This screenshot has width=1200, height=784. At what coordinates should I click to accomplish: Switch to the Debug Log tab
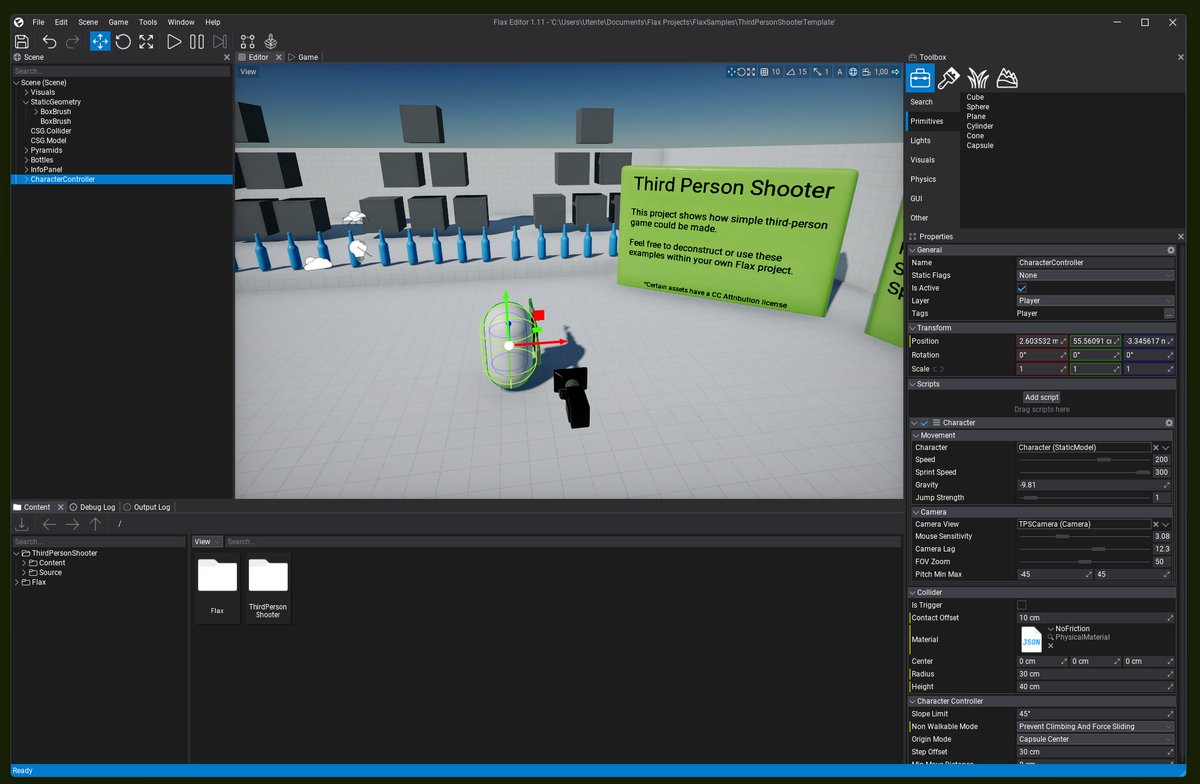92,507
